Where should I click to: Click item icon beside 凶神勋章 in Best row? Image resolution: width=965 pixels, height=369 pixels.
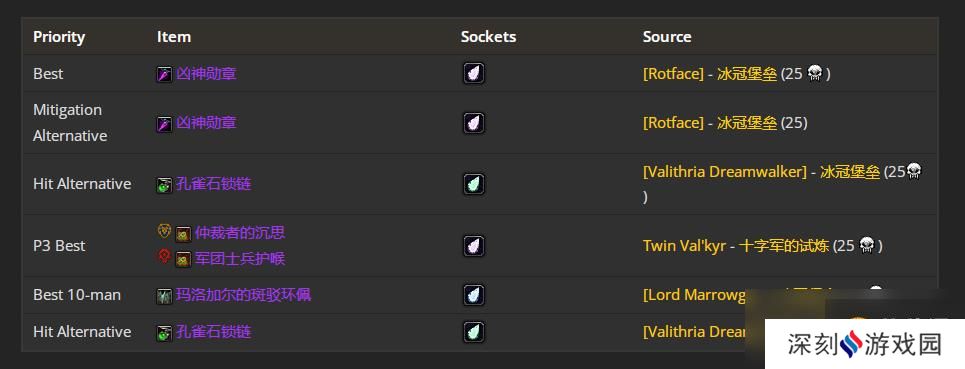coord(164,74)
